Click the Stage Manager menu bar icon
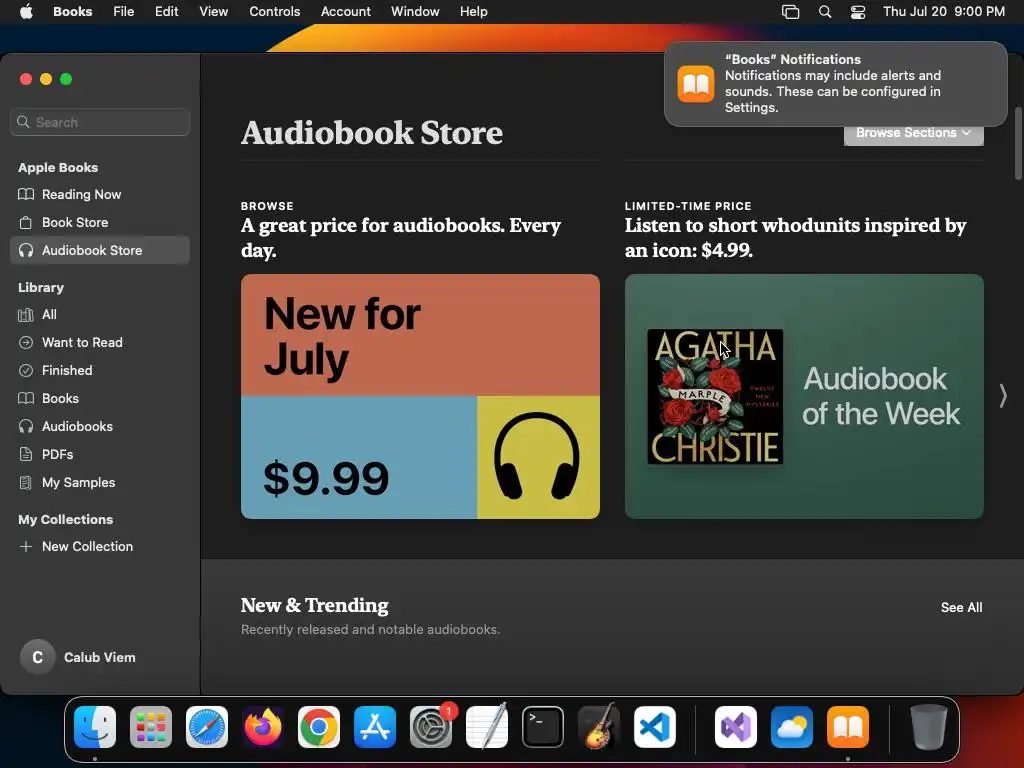 click(x=790, y=12)
